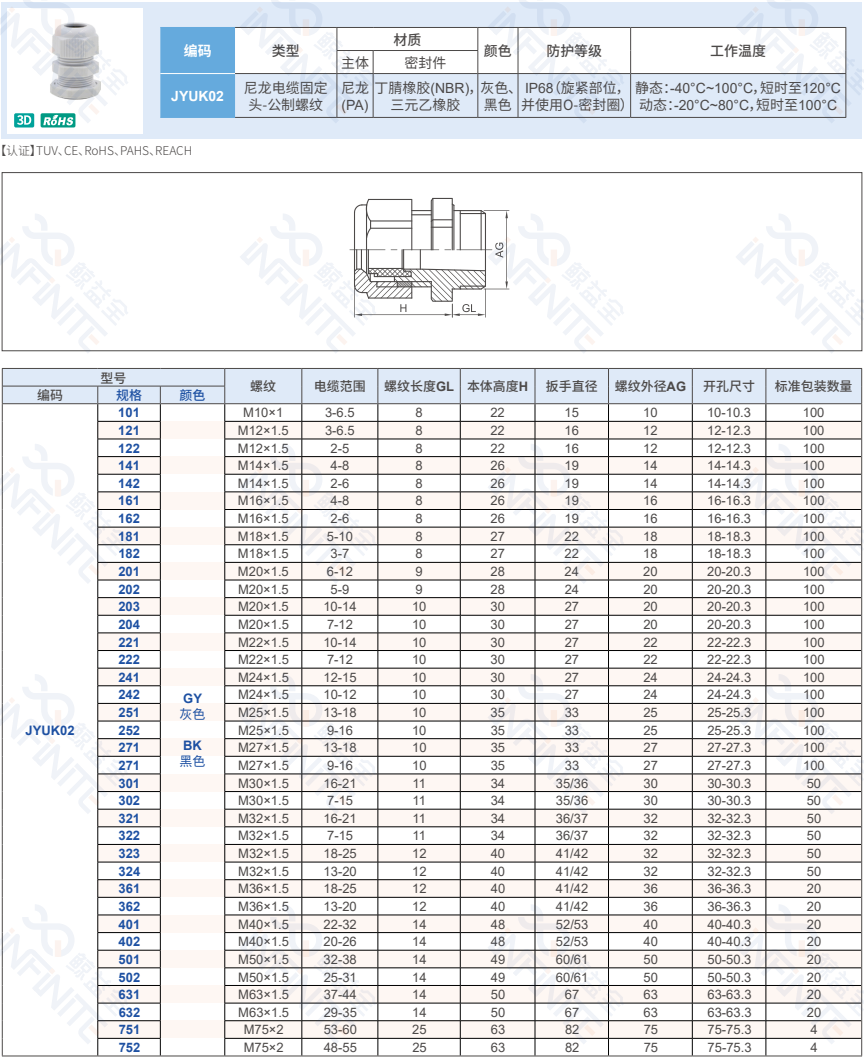Select spec number 323
This screenshot has height=1062, width=864.
pyautogui.click(x=129, y=853)
